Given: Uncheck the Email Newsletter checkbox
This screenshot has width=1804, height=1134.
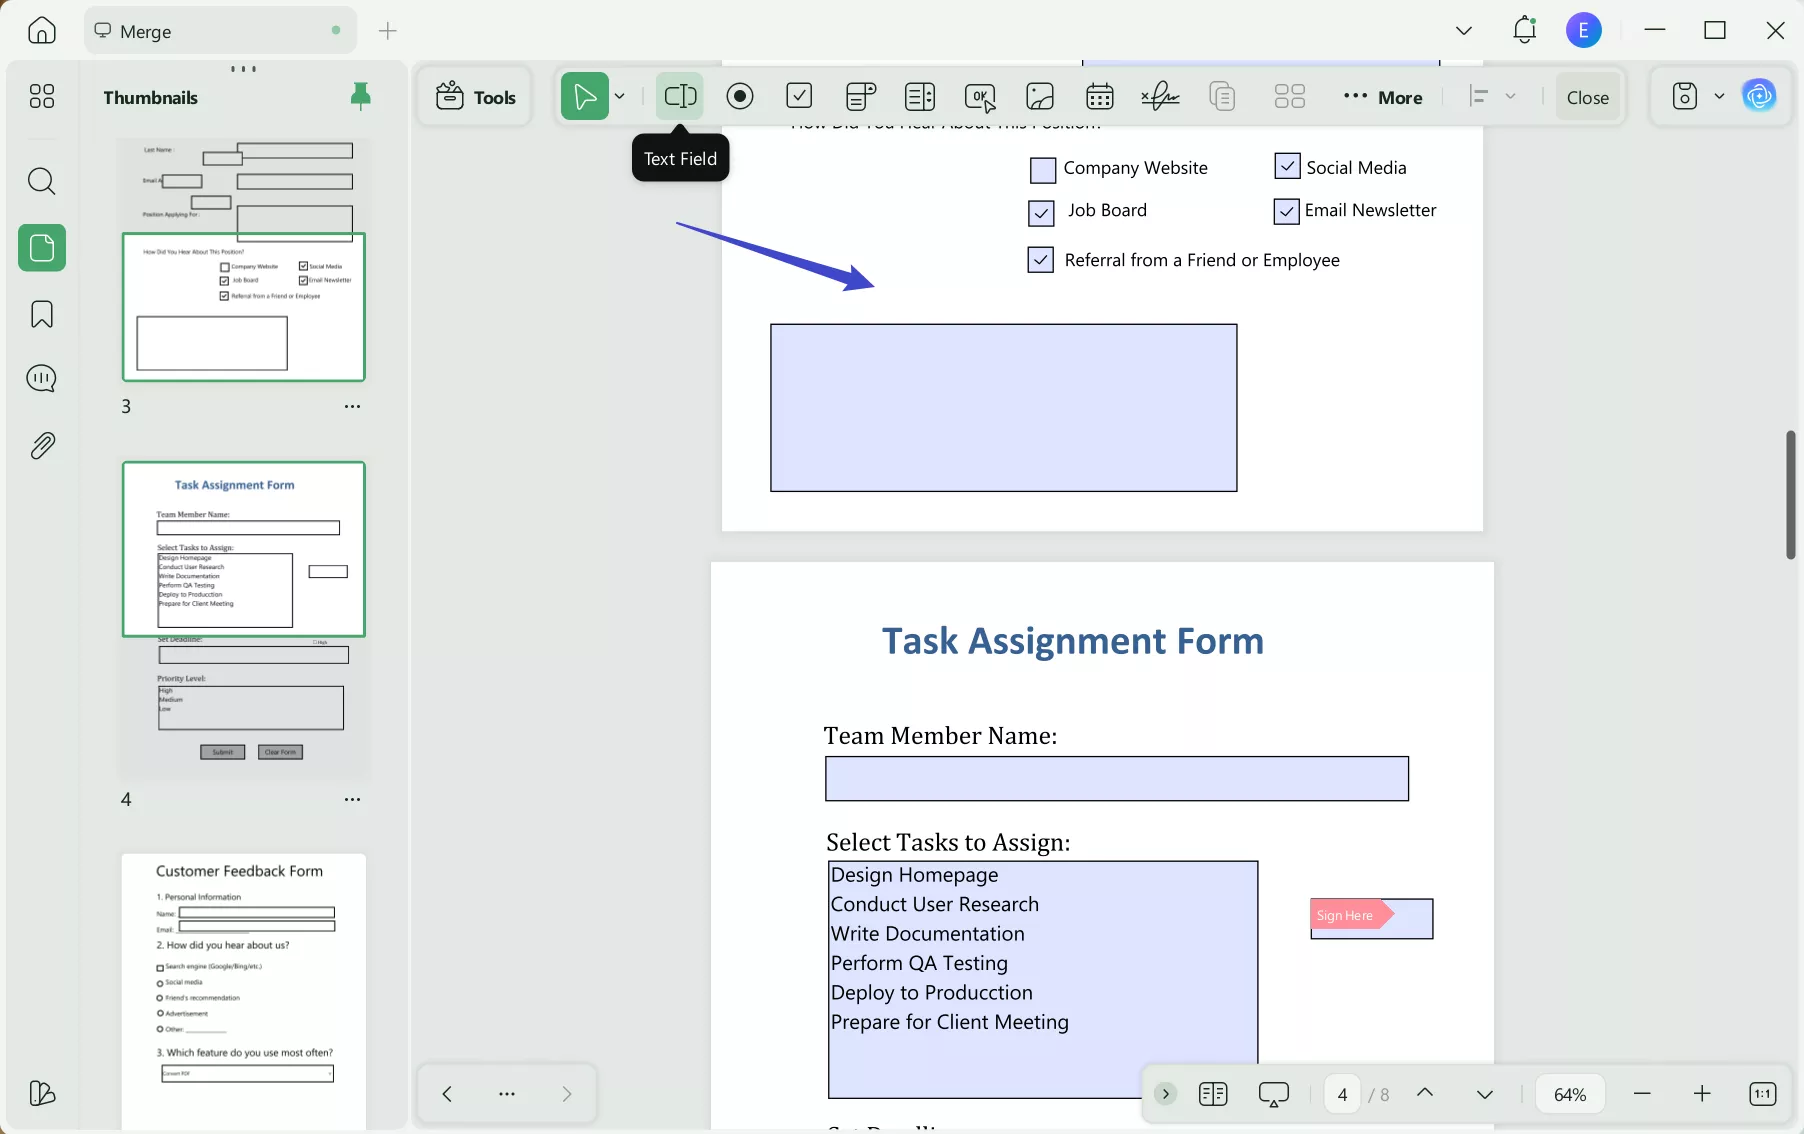Looking at the screenshot, I should 1287,211.
